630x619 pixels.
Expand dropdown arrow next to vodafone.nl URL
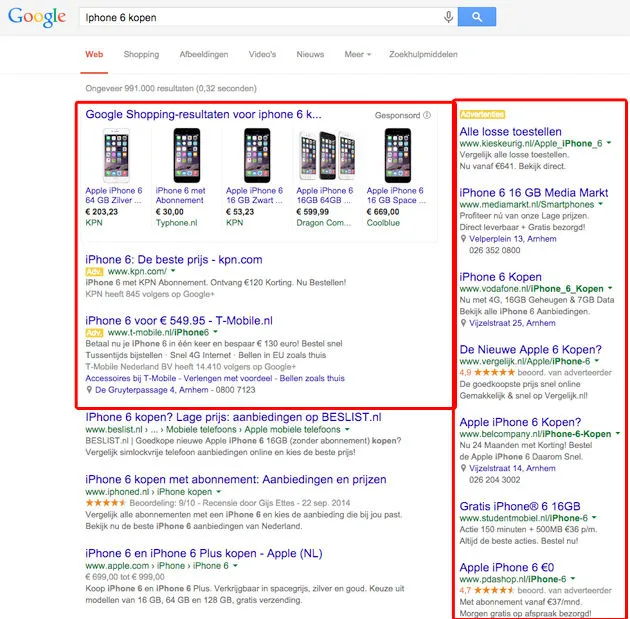610,288
